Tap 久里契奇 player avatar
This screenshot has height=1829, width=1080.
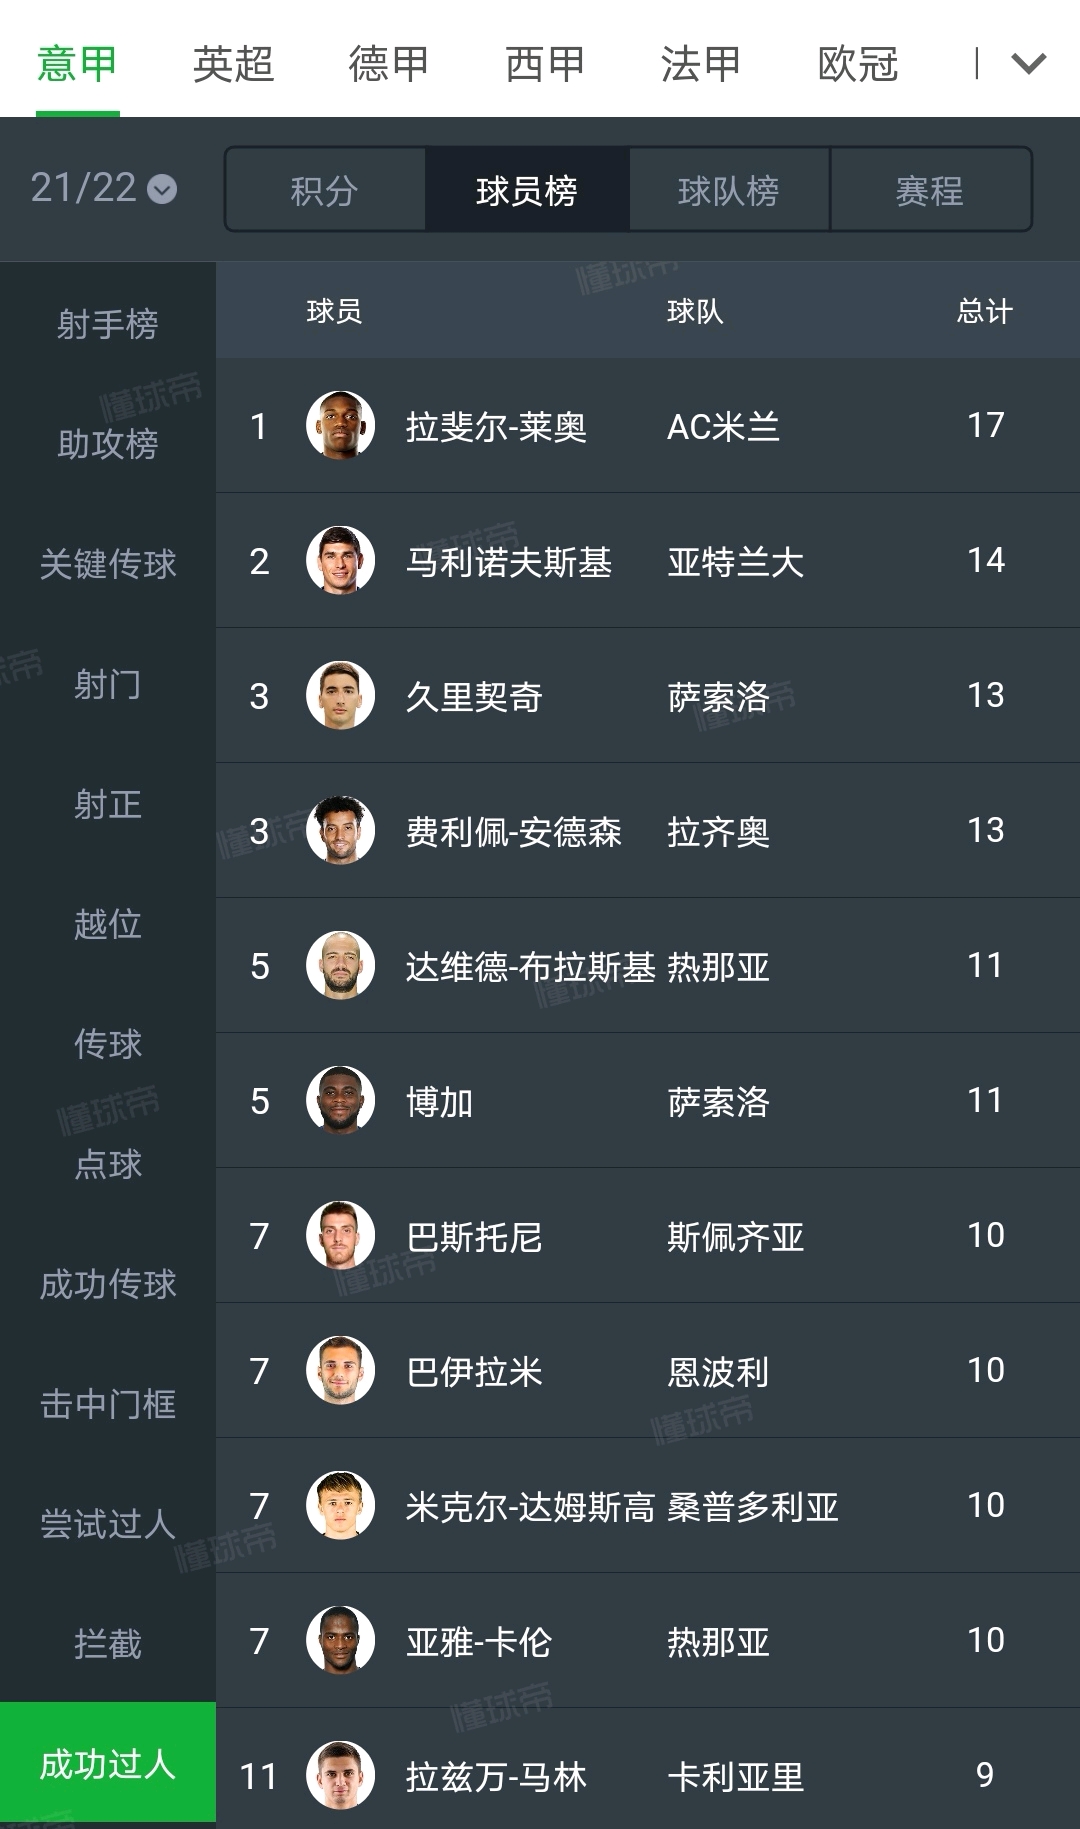(x=340, y=695)
